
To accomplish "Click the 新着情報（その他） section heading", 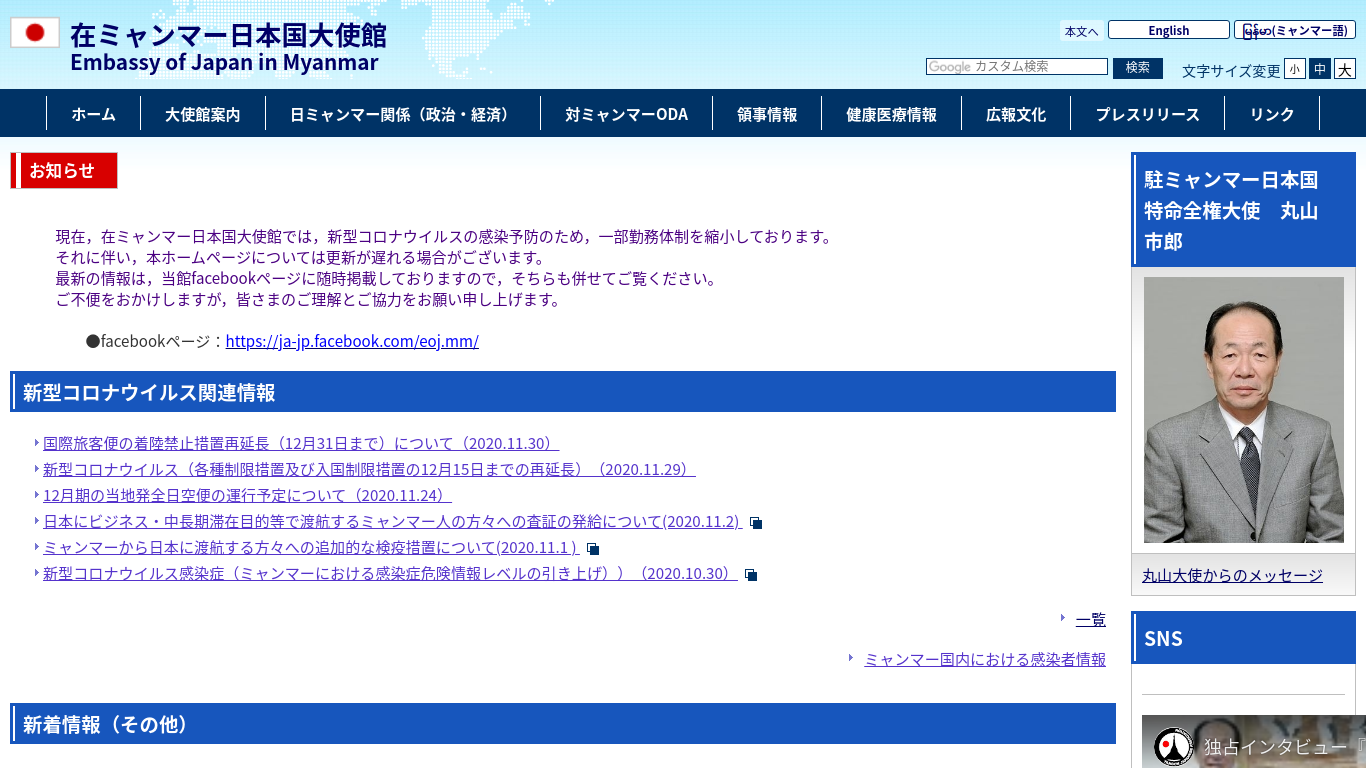I will [563, 724].
